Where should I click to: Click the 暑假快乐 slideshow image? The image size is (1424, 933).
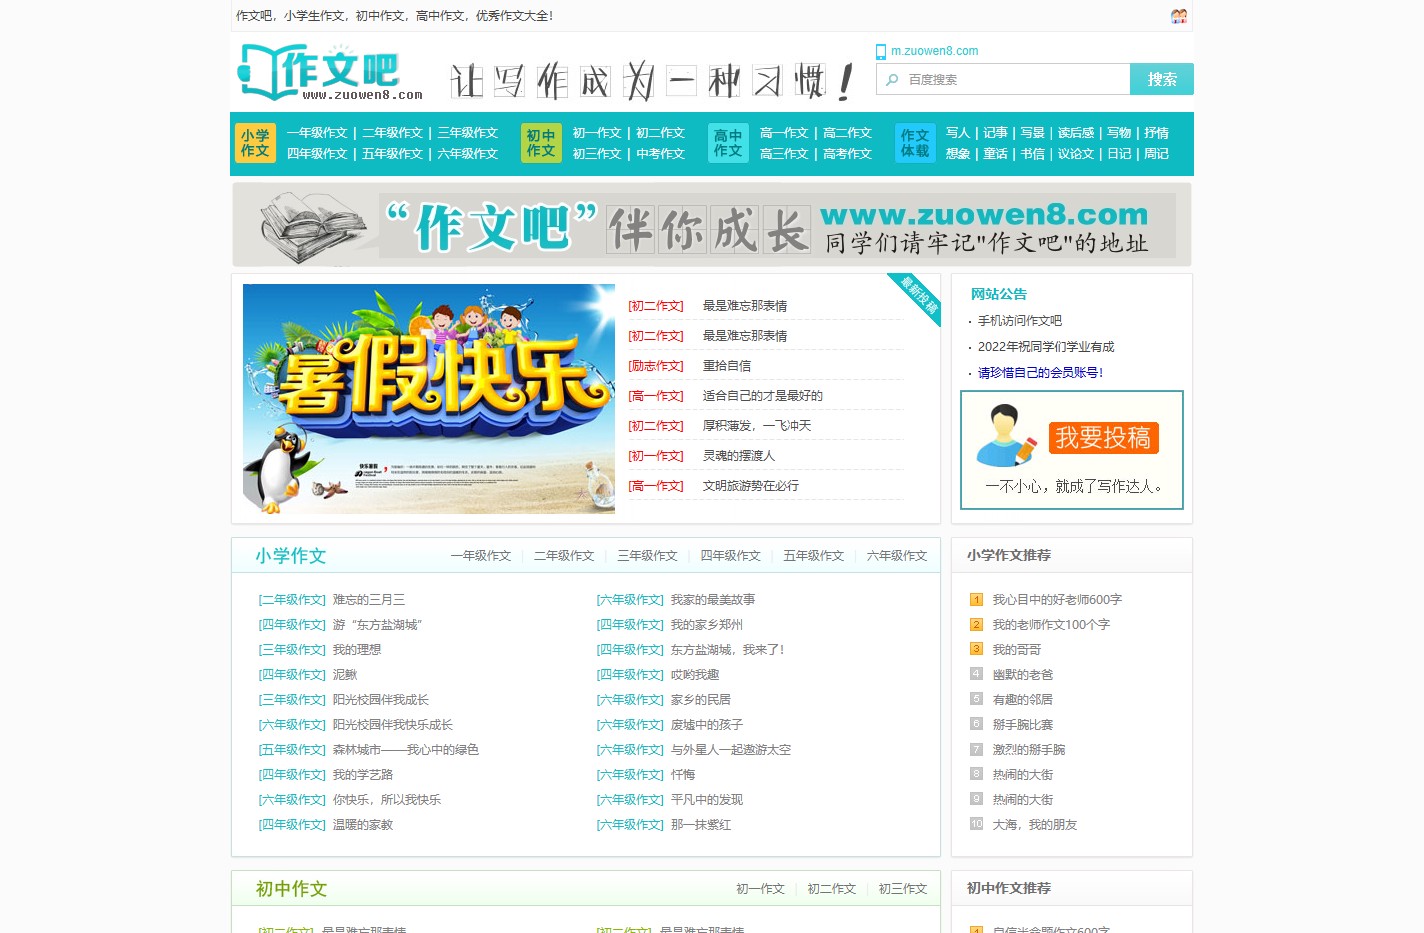coord(429,399)
